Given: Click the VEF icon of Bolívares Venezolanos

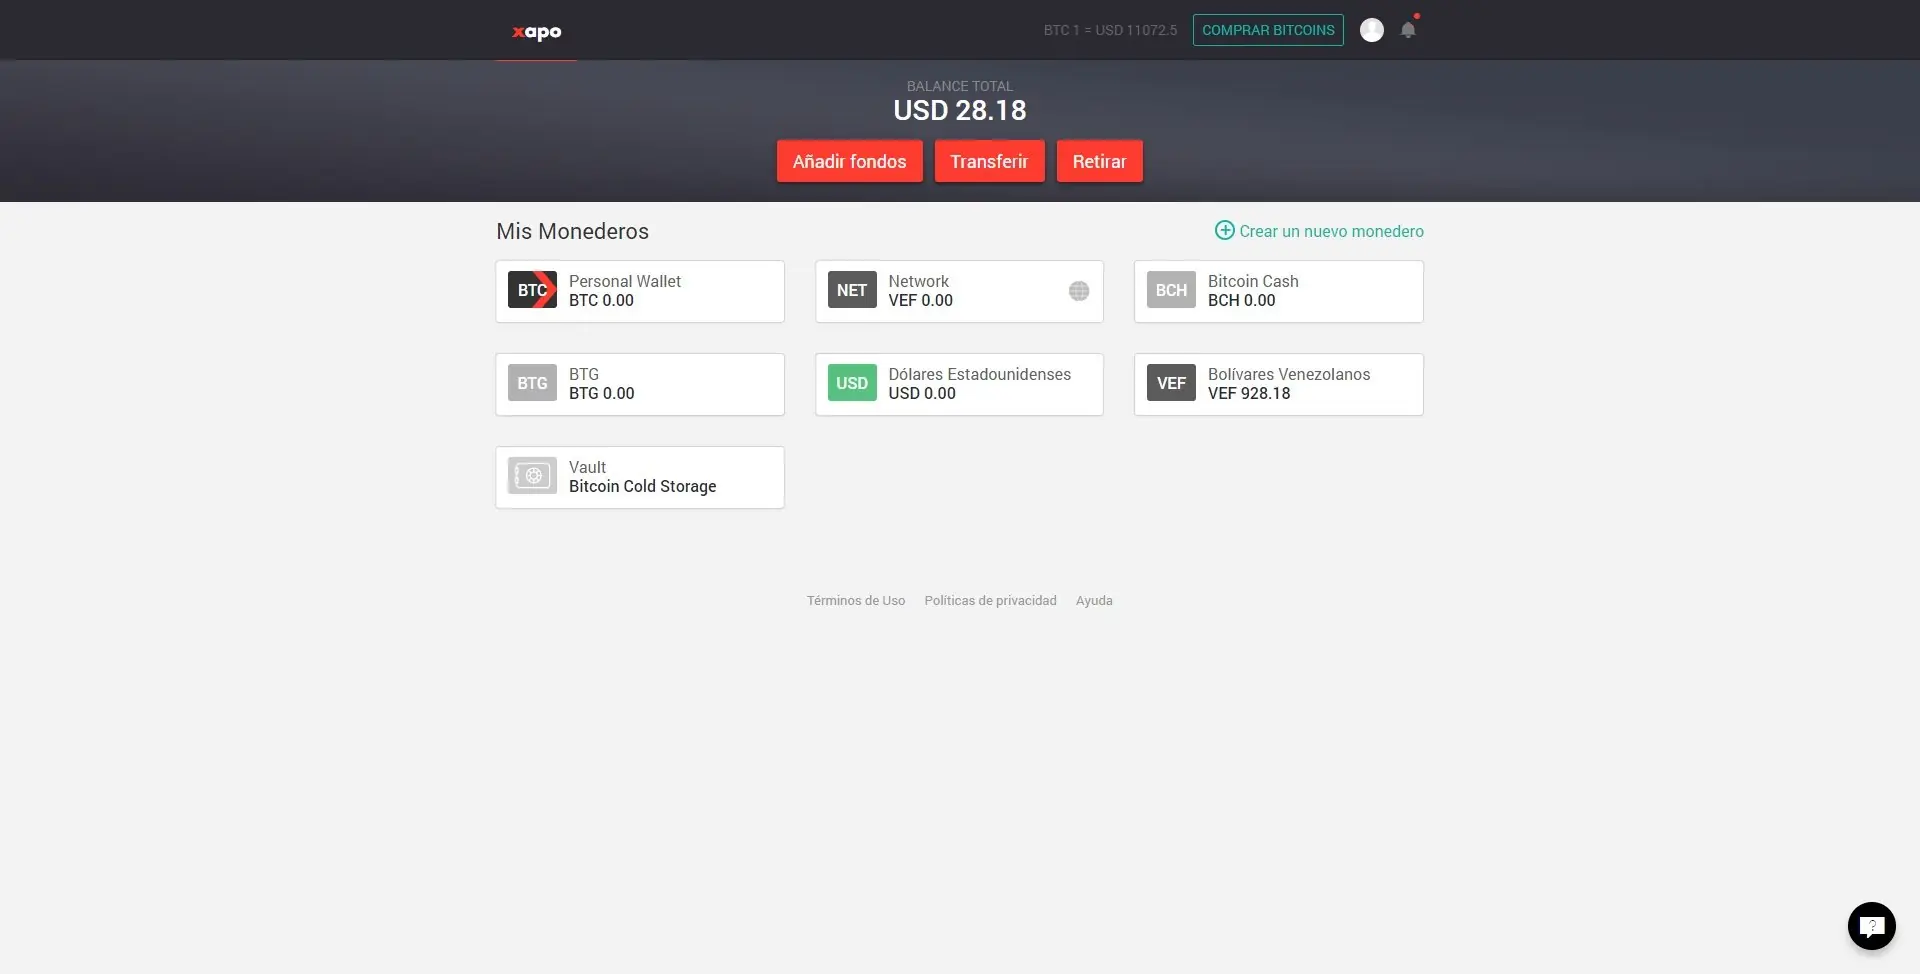Looking at the screenshot, I should pyautogui.click(x=1171, y=383).
